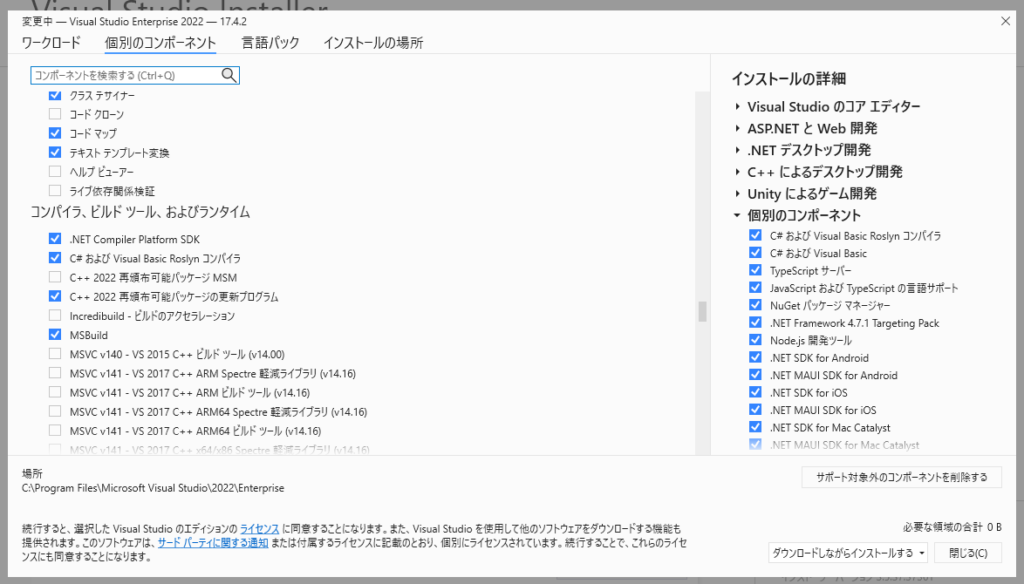This screenshot has height=584, width=1024.
Task: Open the ライセンス link
Action: point(259,528)
